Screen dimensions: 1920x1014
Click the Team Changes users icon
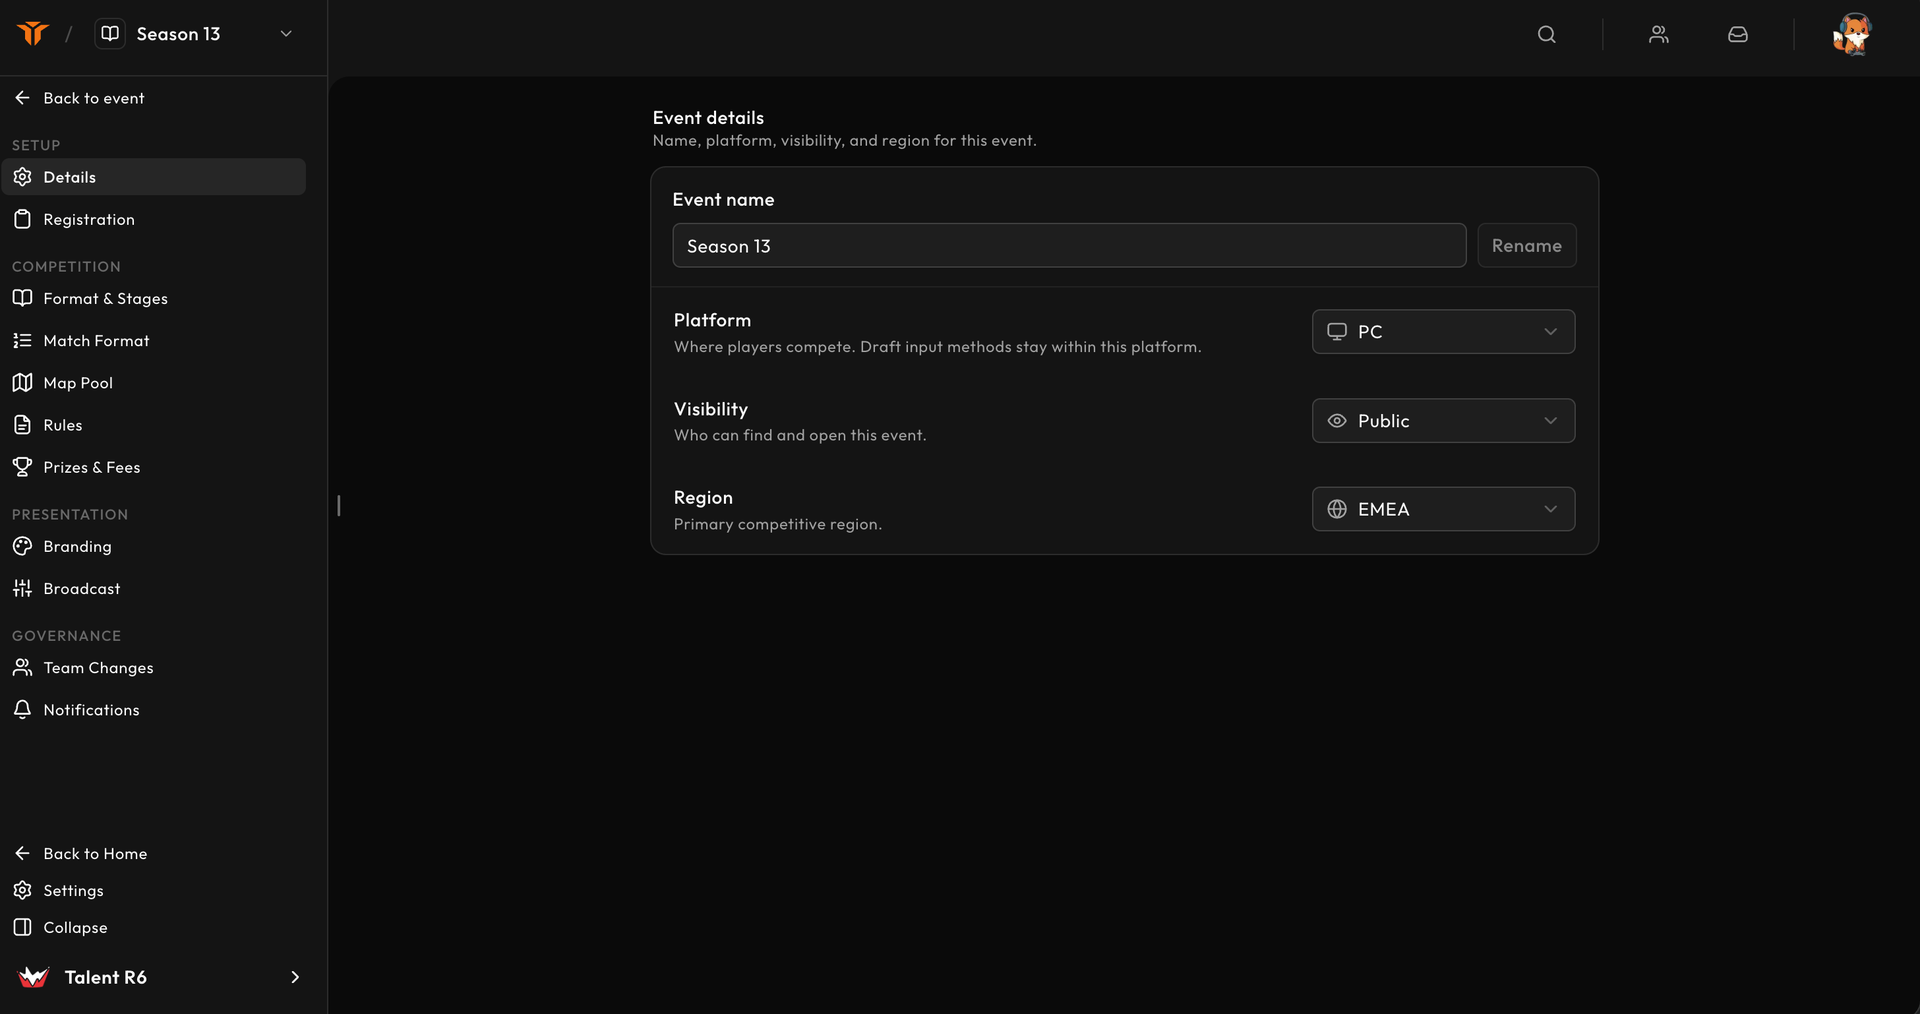pyautogui.click(x=22, y=667)
